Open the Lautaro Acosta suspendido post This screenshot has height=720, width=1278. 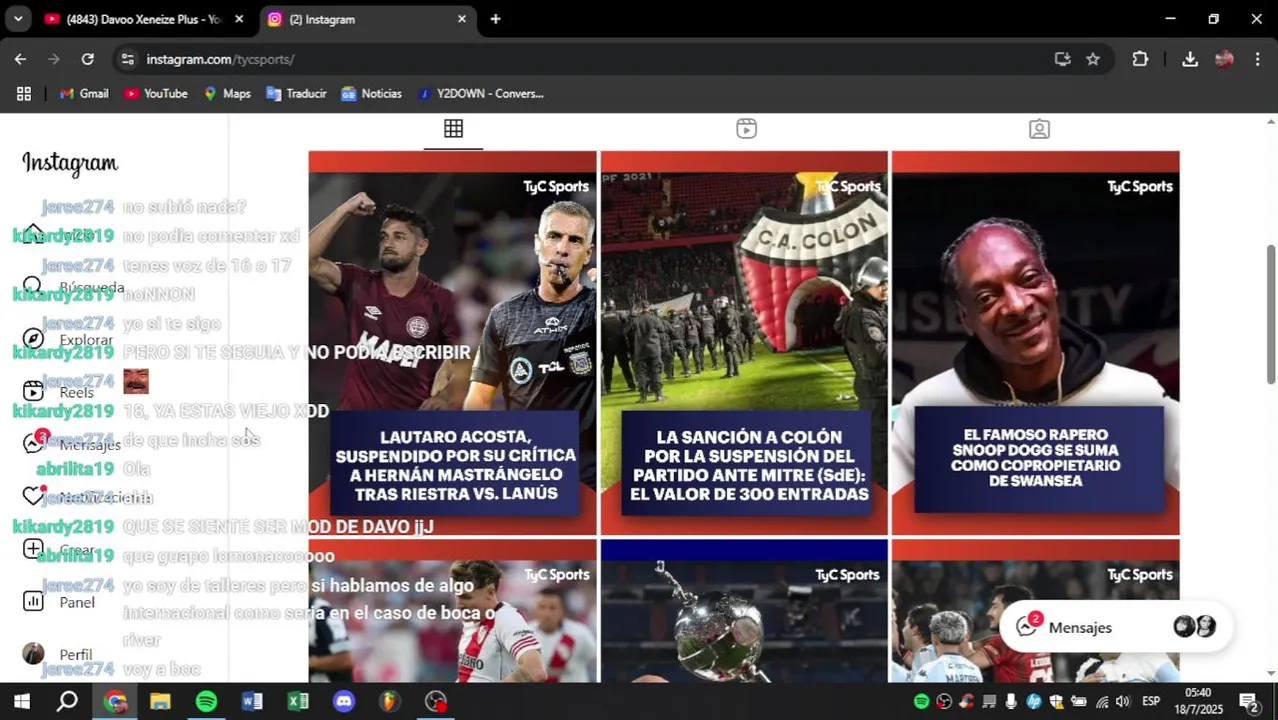[x=453, y=343]
